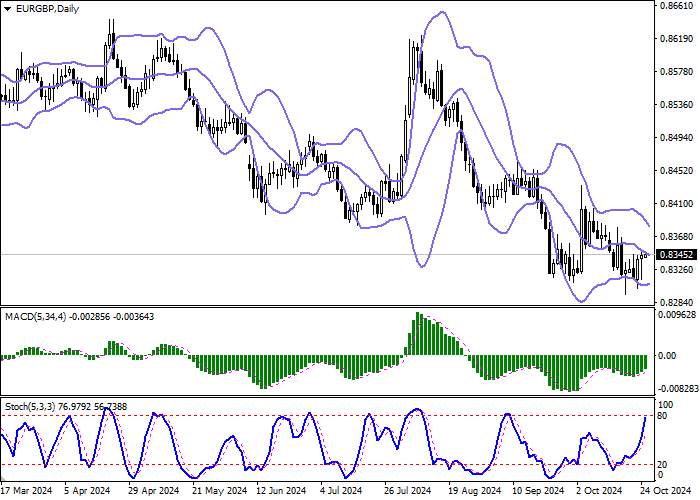Viewport: 700px width, 500px height.
Task: Select price level 0.83260 on scale
Action: (x=676, y=270)
